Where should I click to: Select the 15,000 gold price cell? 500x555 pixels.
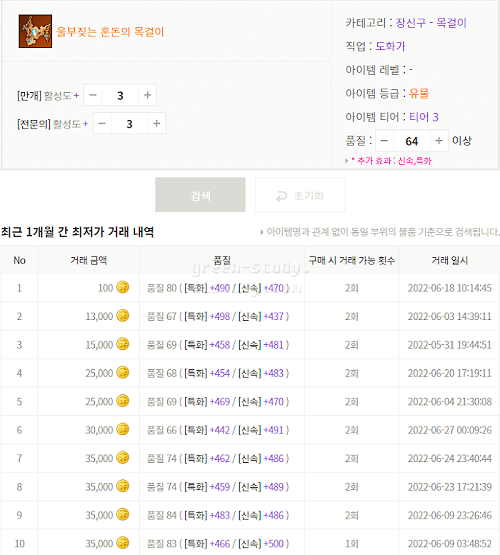(x=88, y=344)
